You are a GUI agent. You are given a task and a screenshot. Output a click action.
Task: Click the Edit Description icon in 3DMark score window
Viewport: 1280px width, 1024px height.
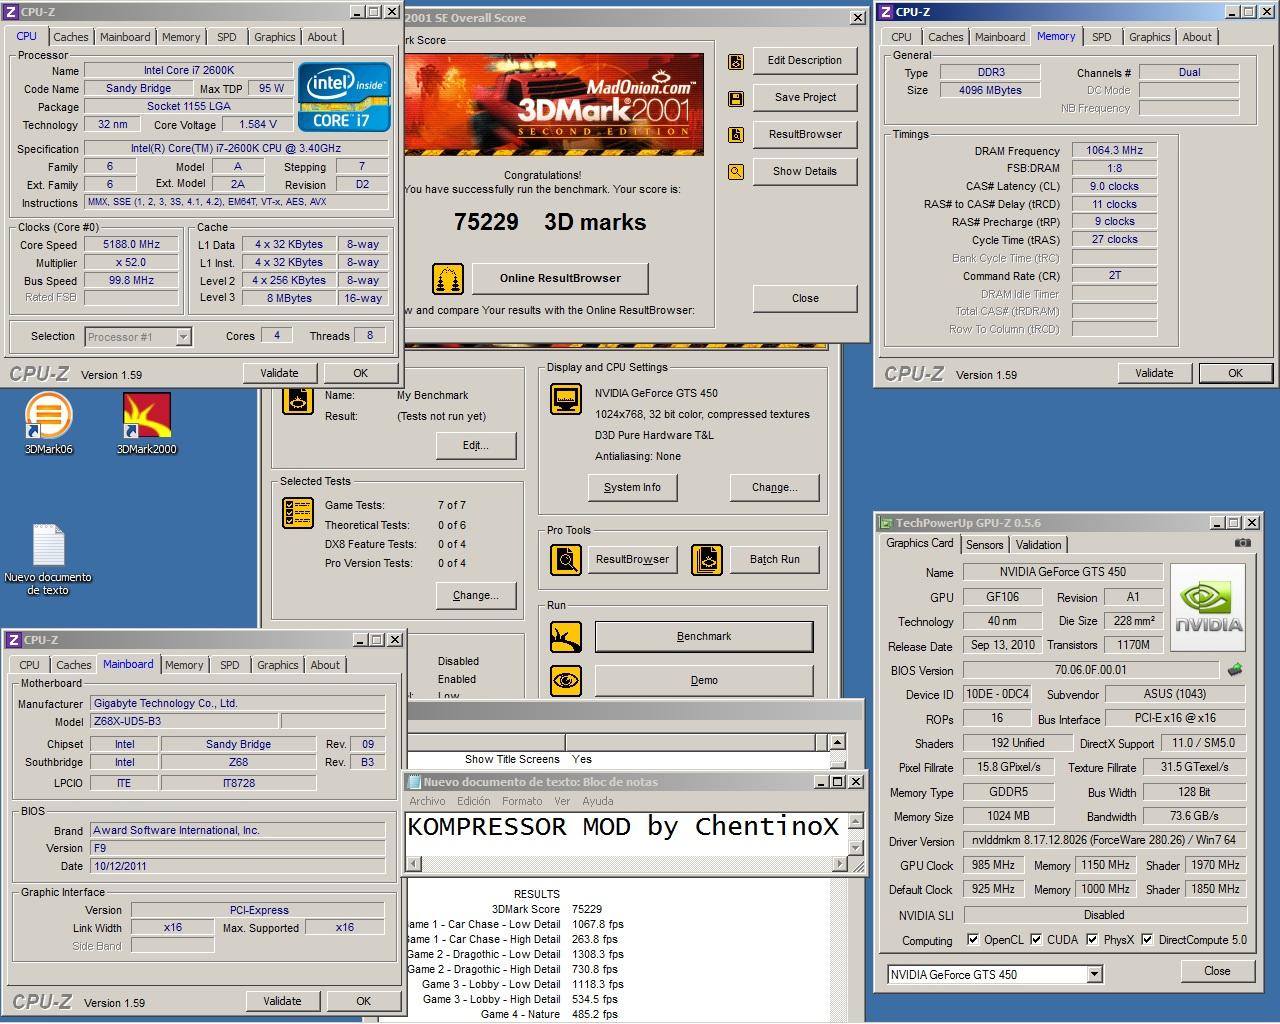tap(736, 61)
